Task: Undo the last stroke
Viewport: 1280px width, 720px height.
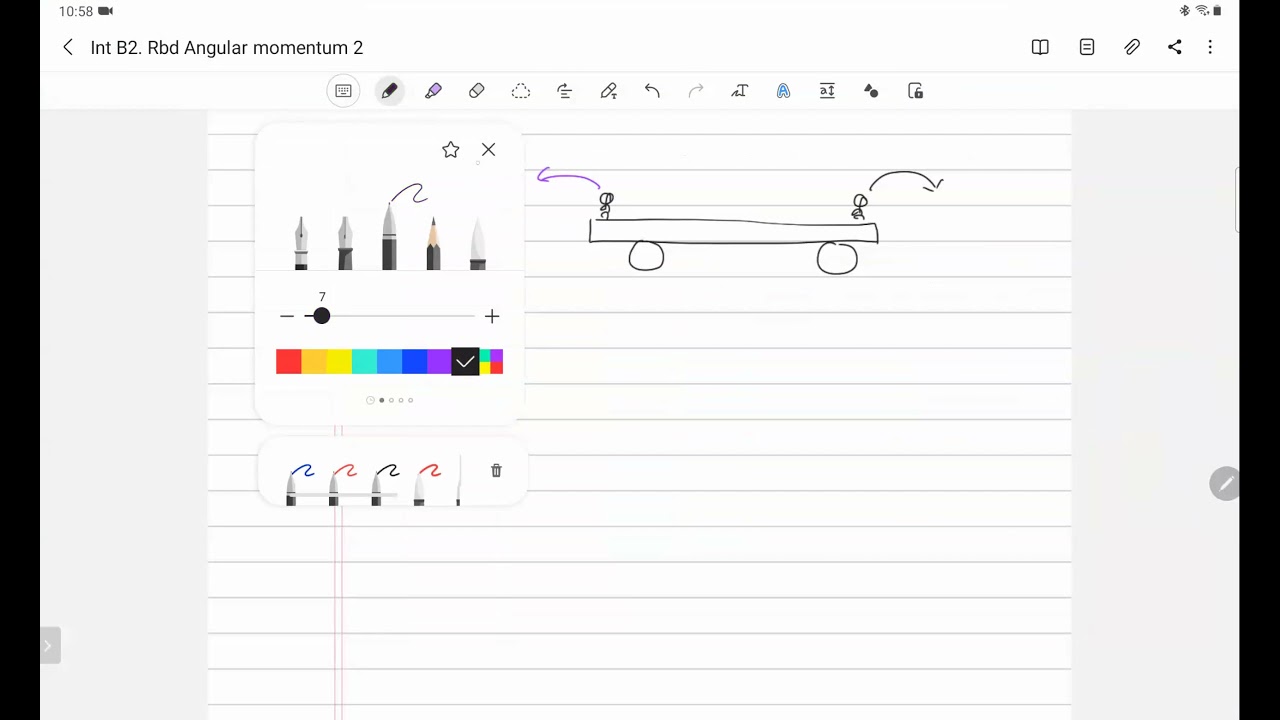Action: (x=652, y=91)
